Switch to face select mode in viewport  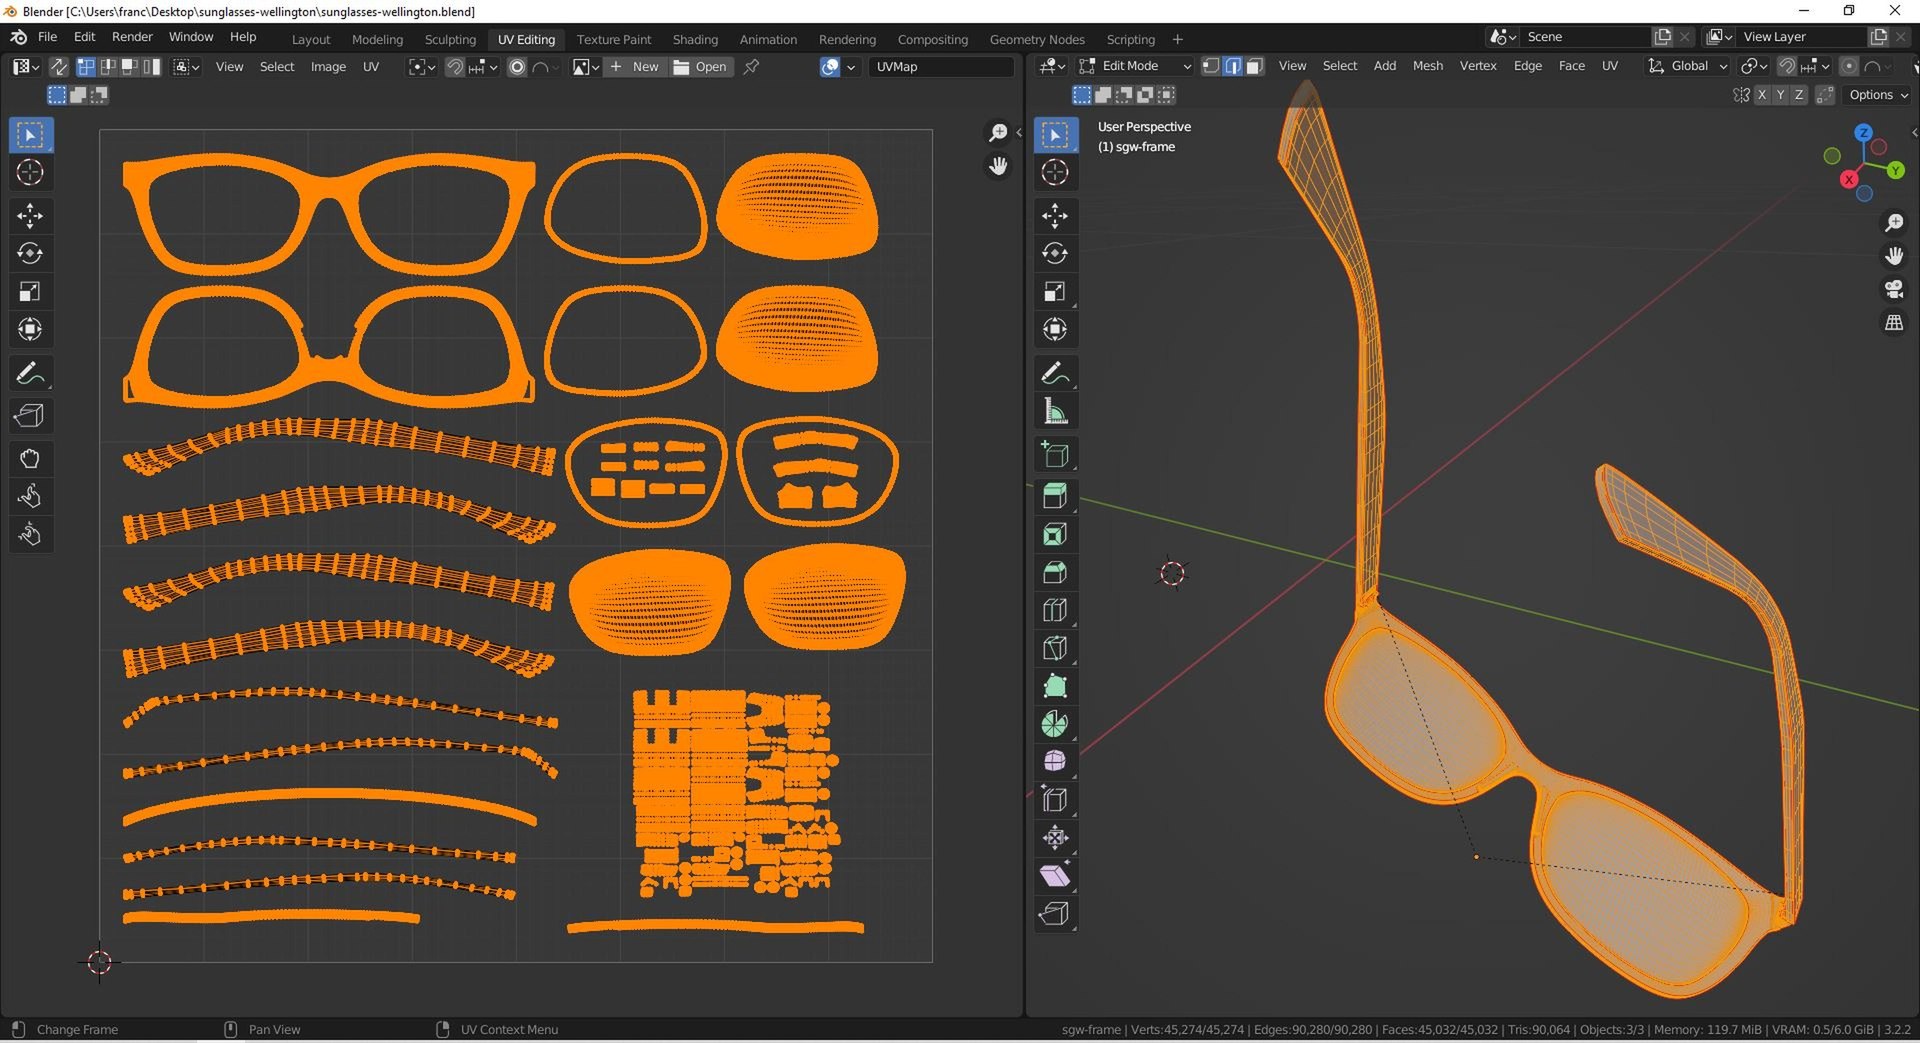point(1255,66)
